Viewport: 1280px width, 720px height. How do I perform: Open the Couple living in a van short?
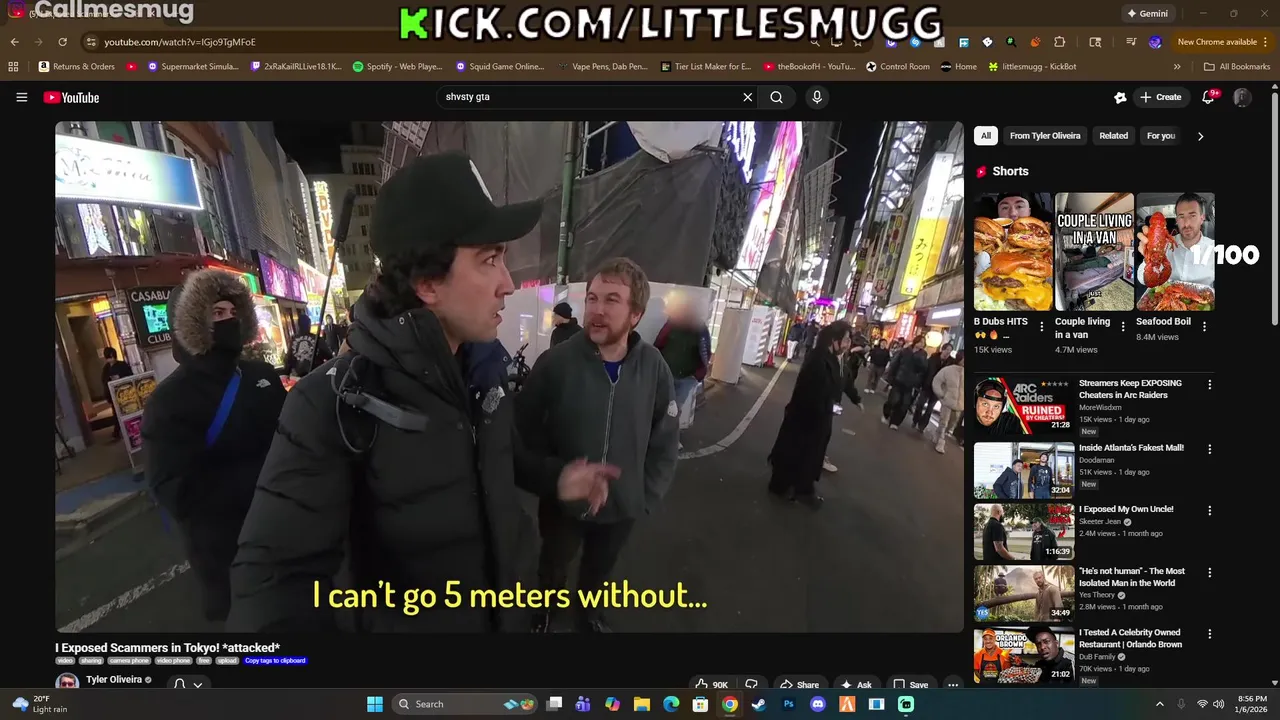pyautogui.click(x=1094, y=252)
